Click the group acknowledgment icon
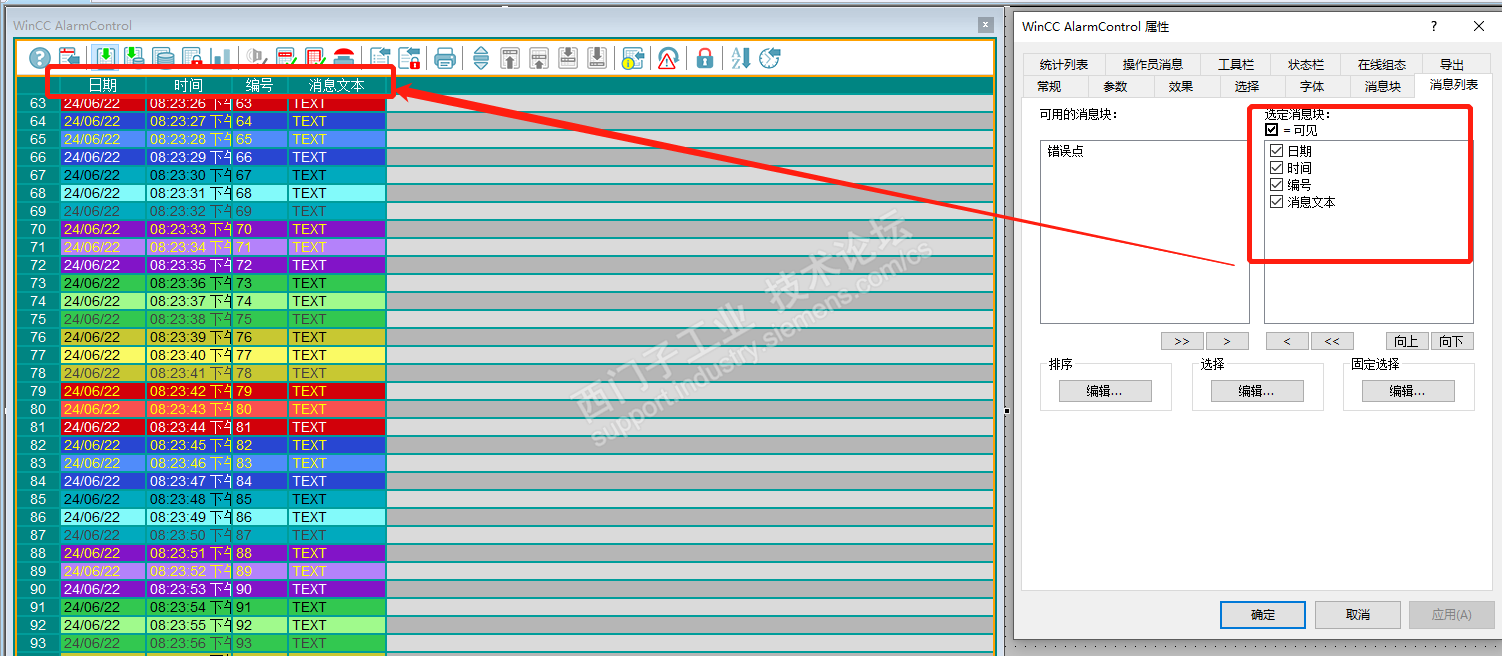Image resolution: width=1502 pixels, height=656 pixels. coord(315,58)
